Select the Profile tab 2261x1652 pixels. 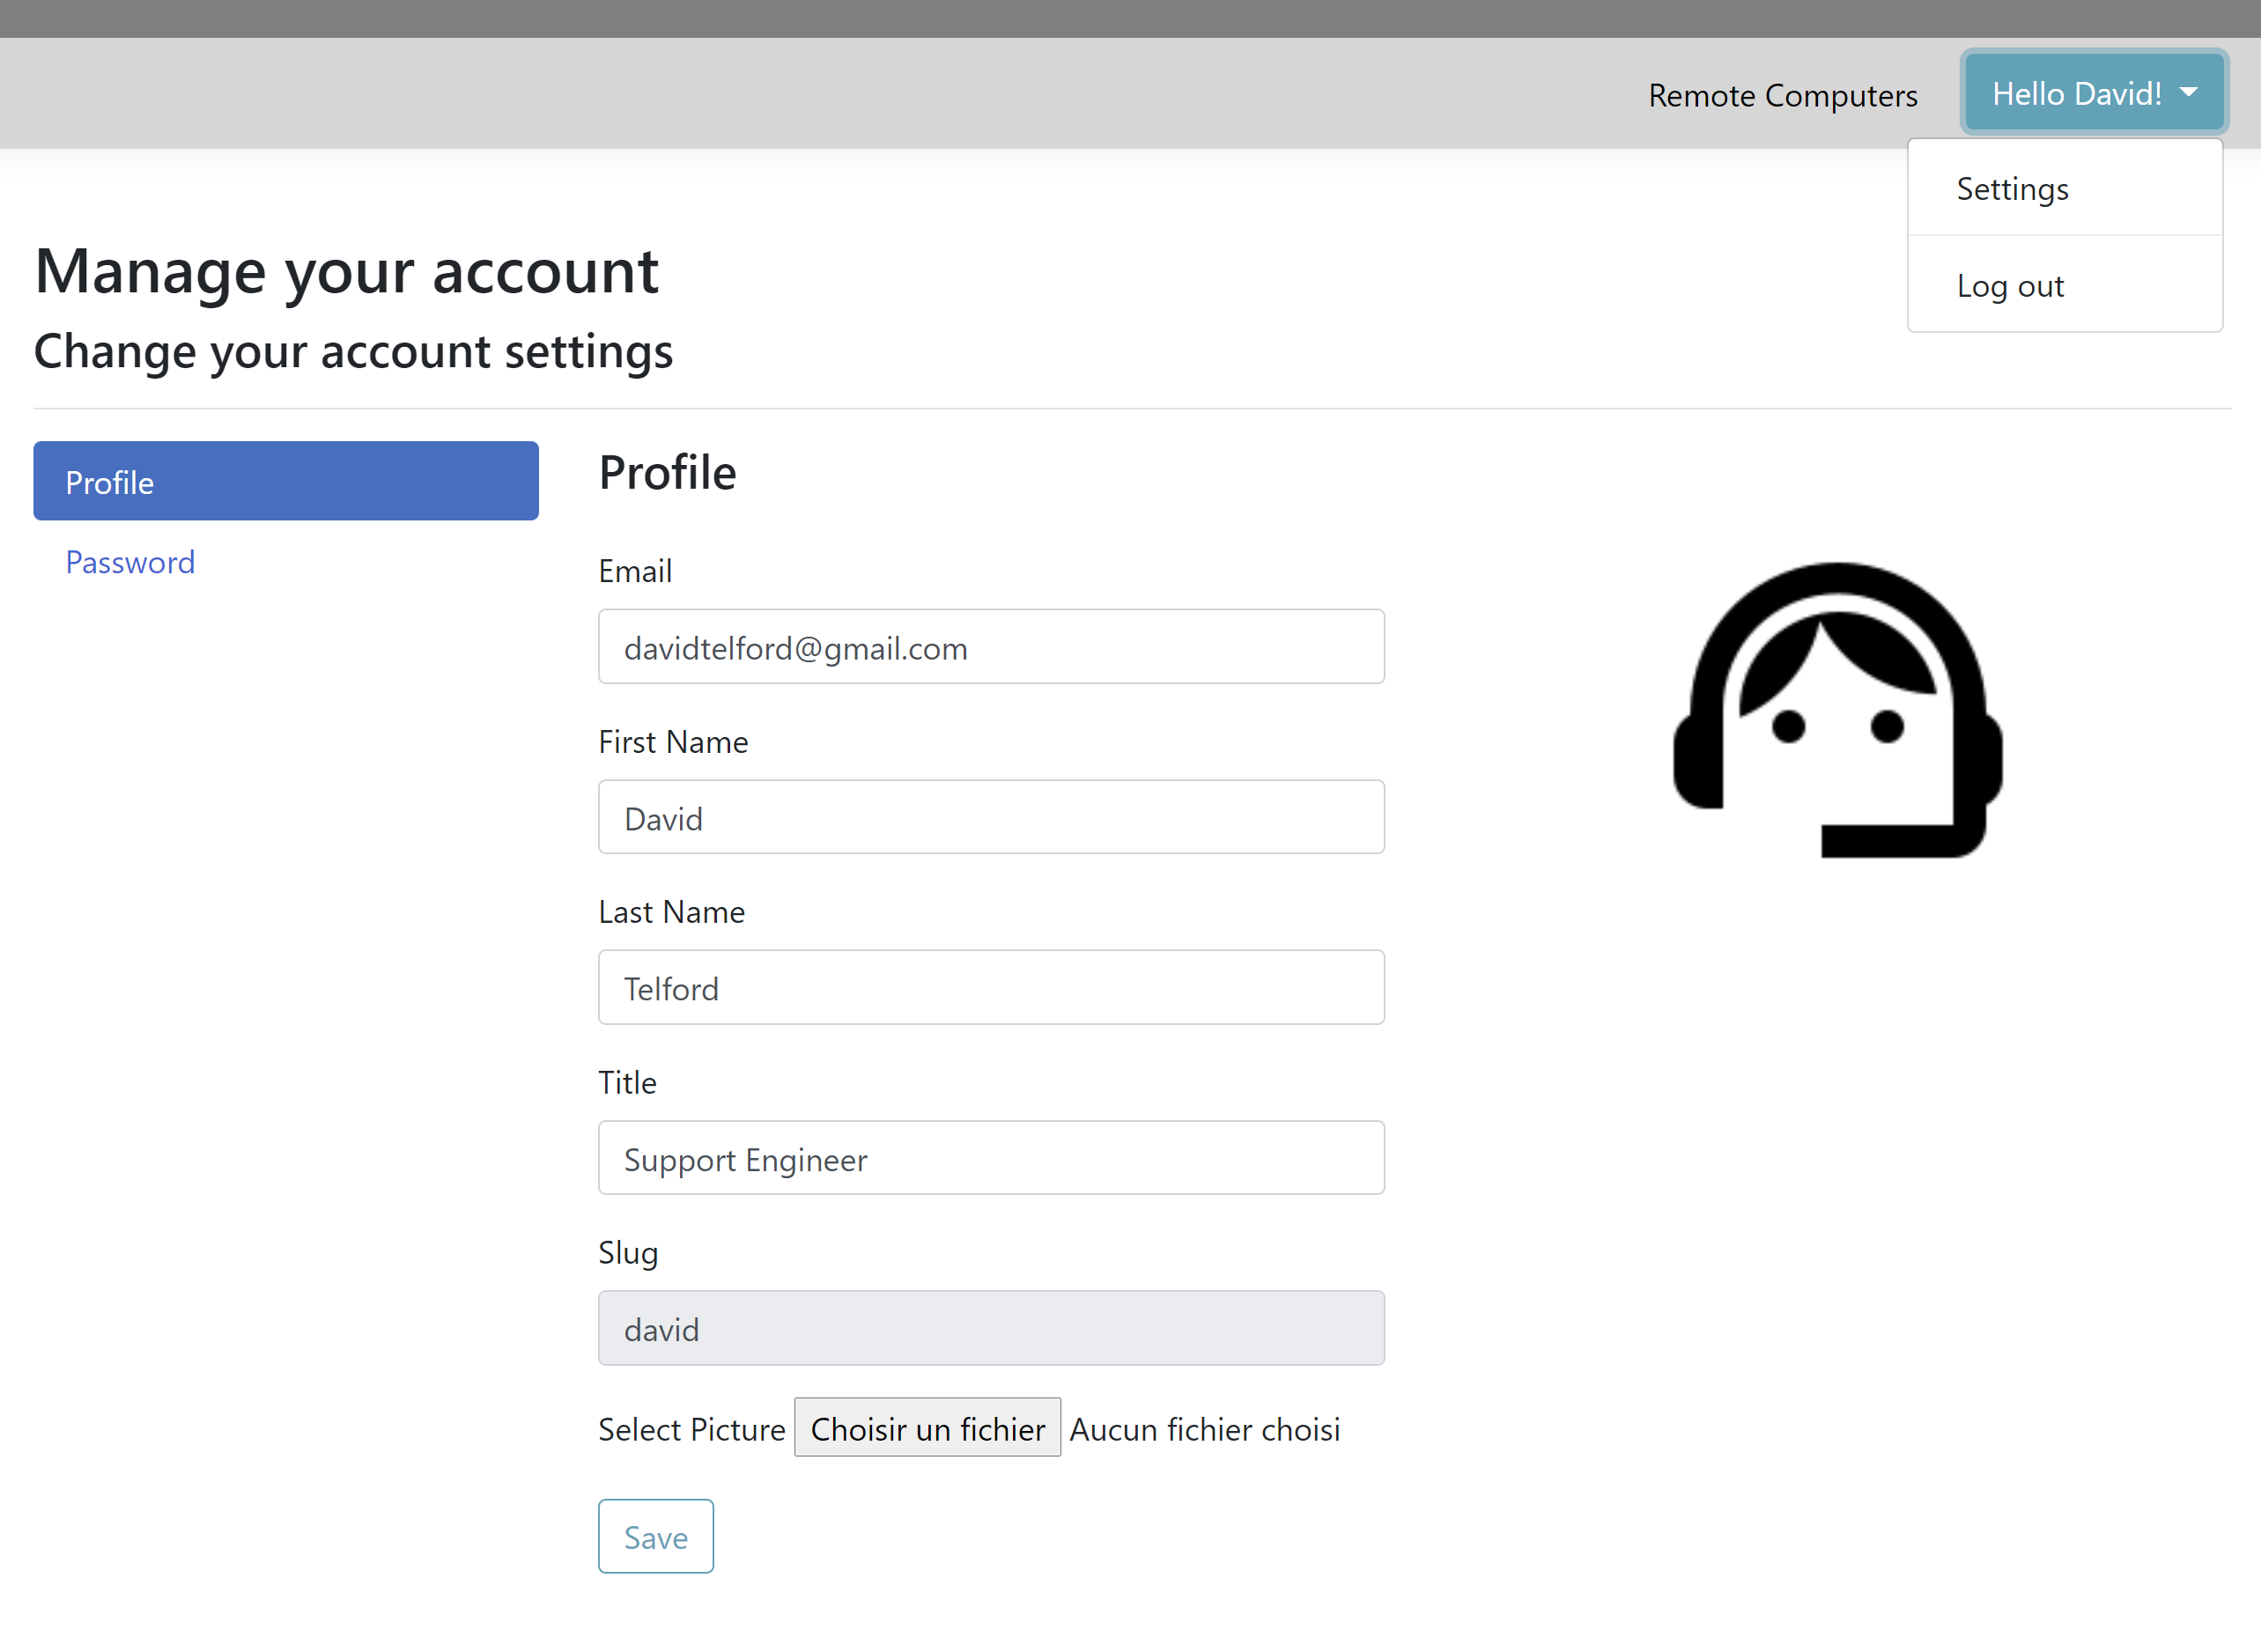[285, 481]
